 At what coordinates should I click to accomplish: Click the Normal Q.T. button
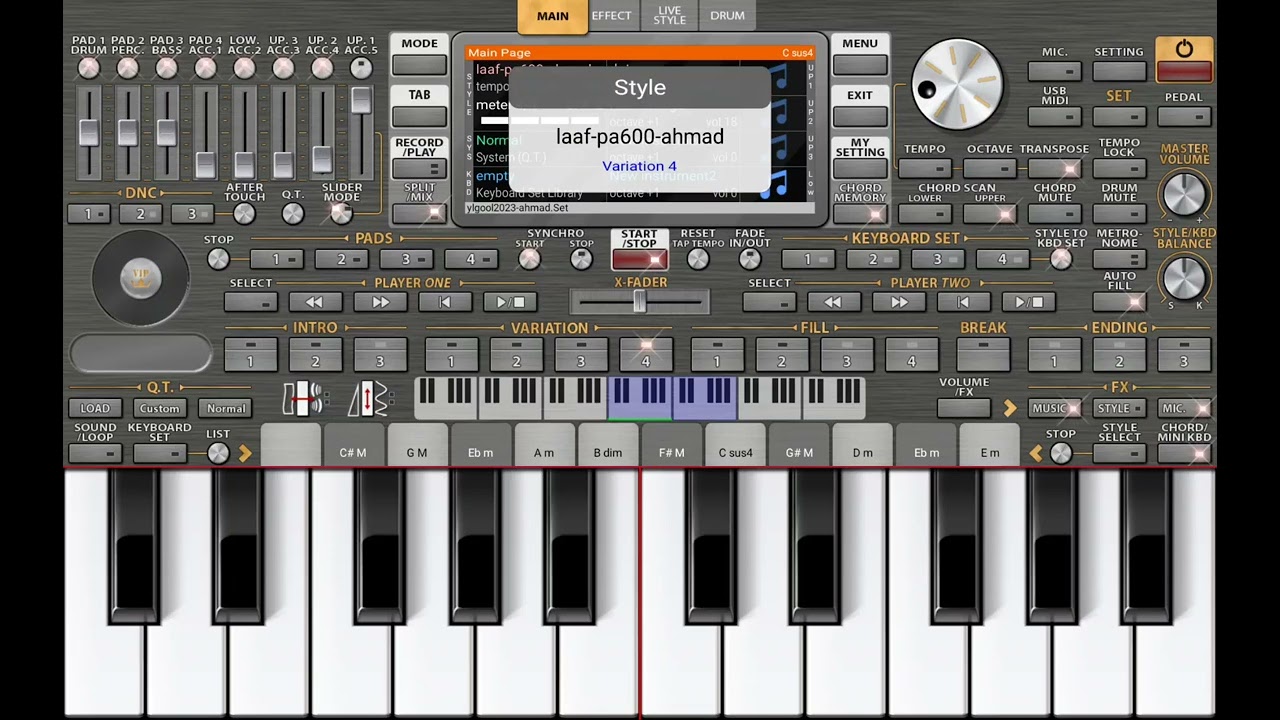226,408
